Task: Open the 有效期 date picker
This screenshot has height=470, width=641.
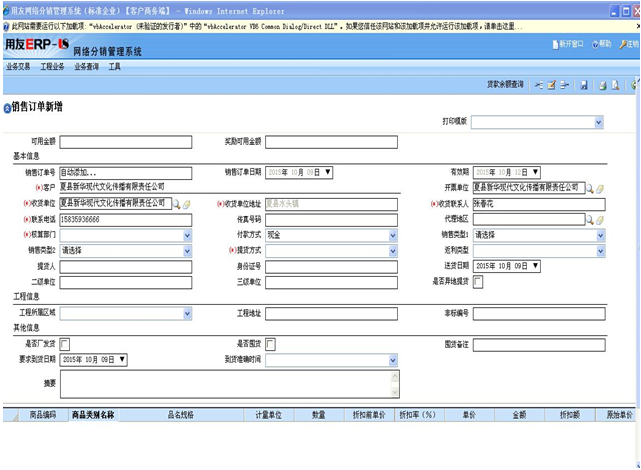Action: point(536,172)
